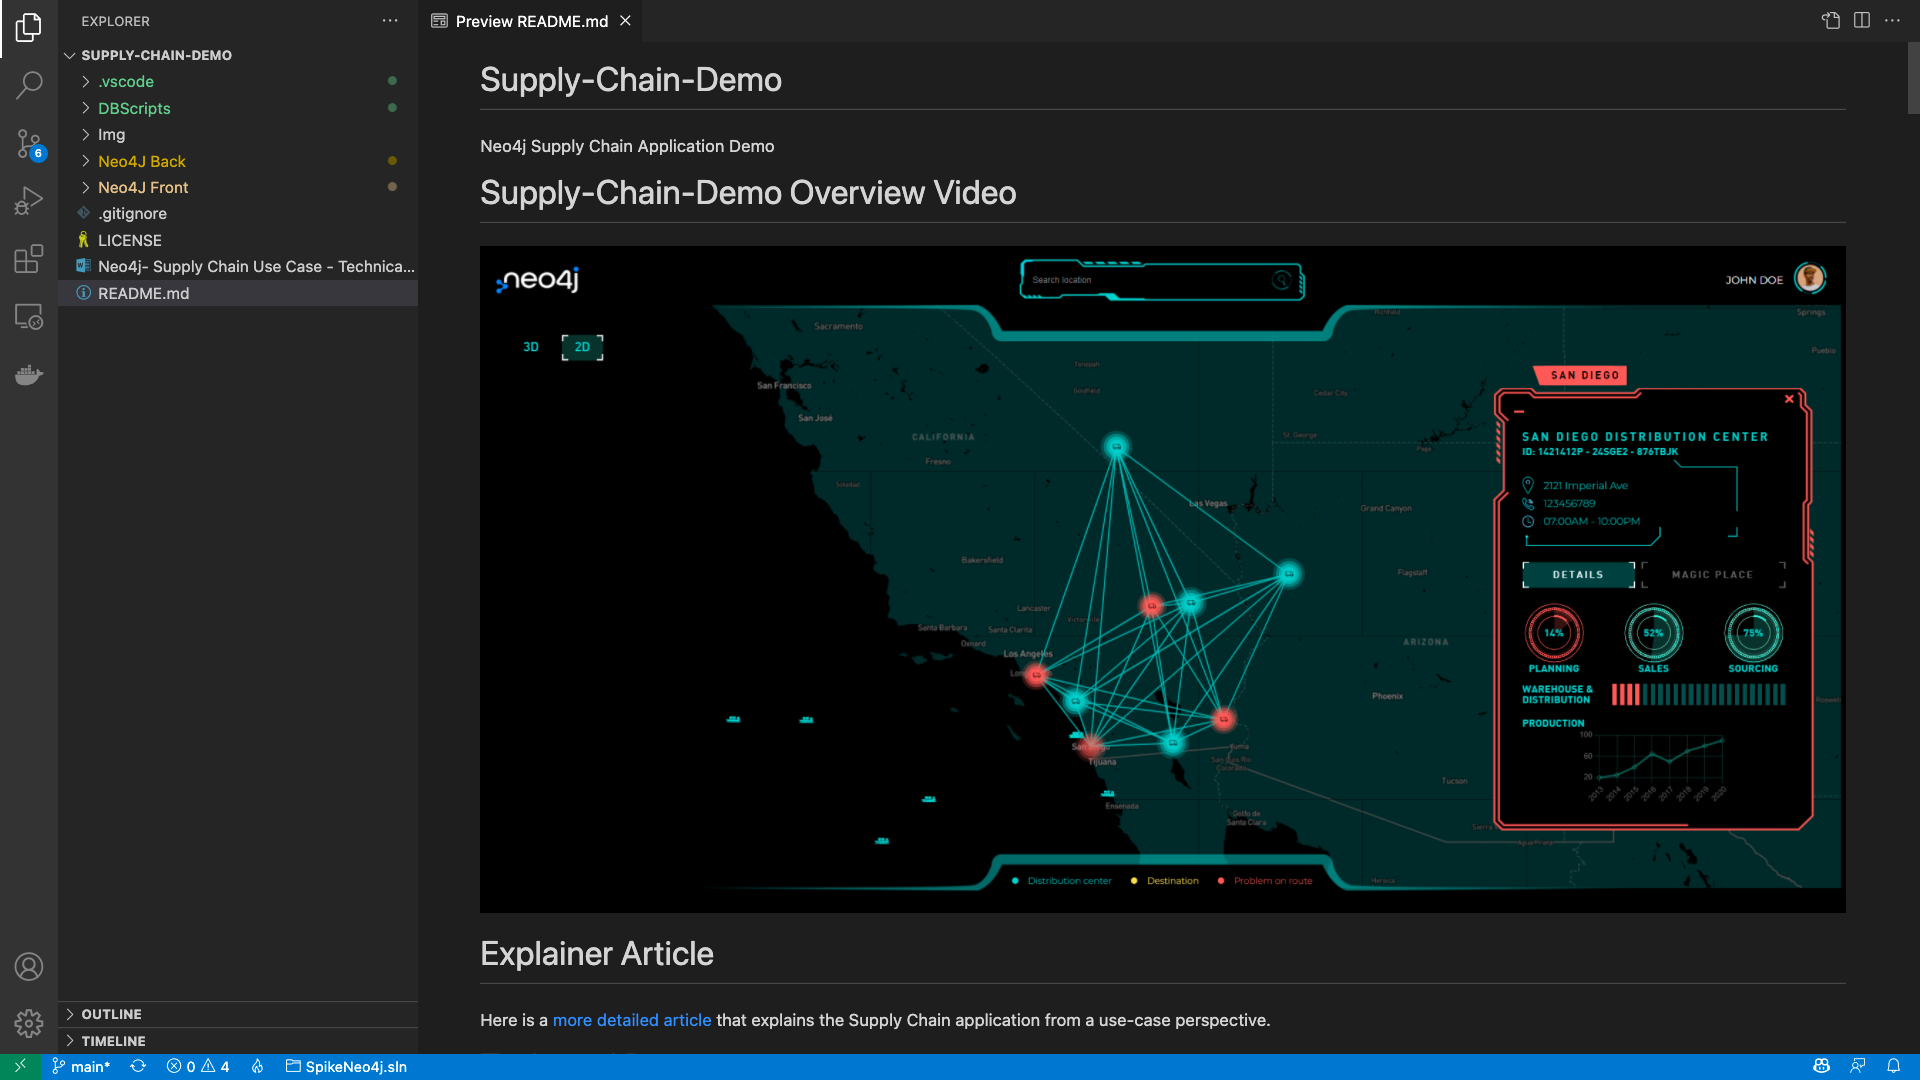Open the editor More Actions menu
1920x1080 pixels.
(x=1892, y=21)
